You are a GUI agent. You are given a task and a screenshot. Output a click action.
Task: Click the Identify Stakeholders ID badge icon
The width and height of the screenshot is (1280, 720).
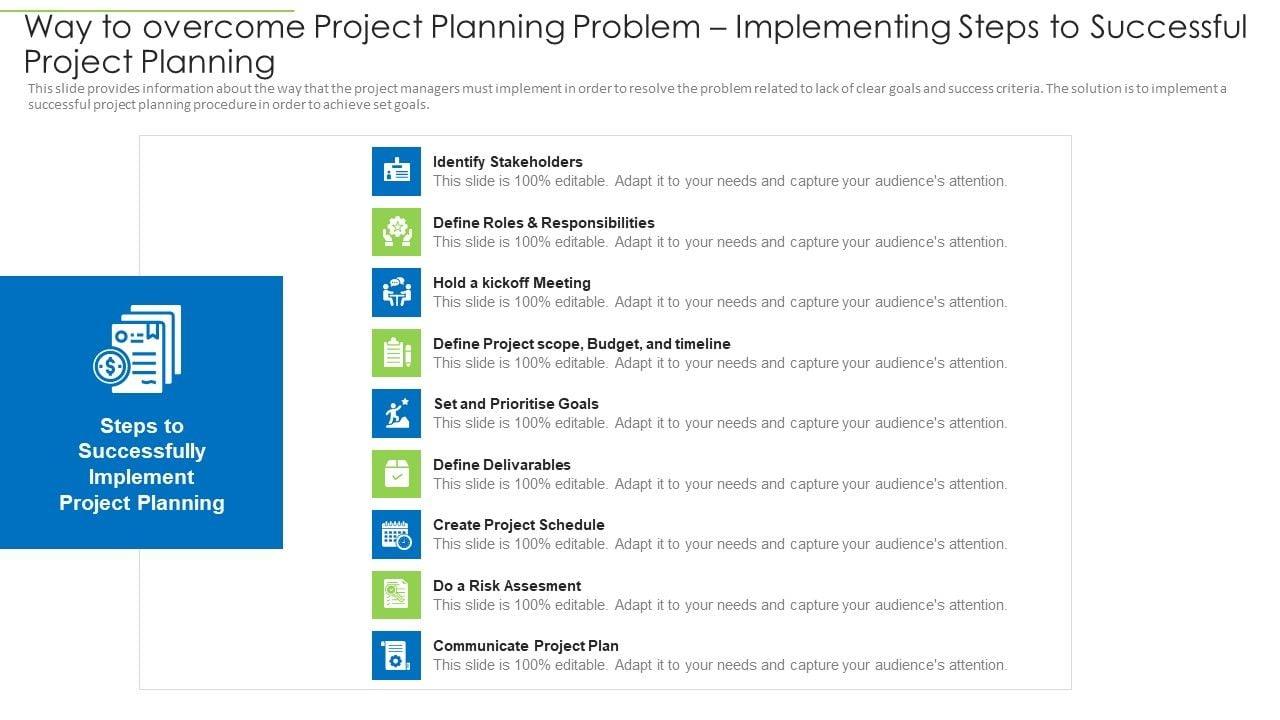(396, 171)
